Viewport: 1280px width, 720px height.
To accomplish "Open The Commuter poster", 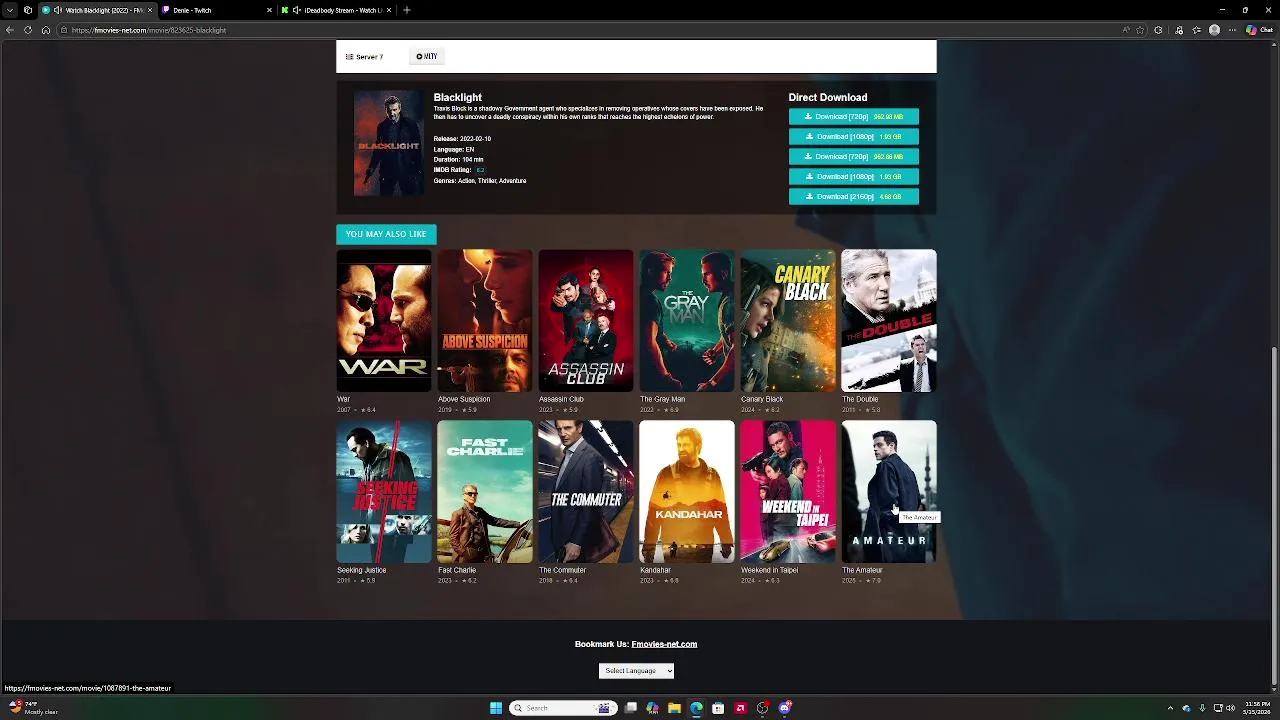I will [x=586, y=492].
